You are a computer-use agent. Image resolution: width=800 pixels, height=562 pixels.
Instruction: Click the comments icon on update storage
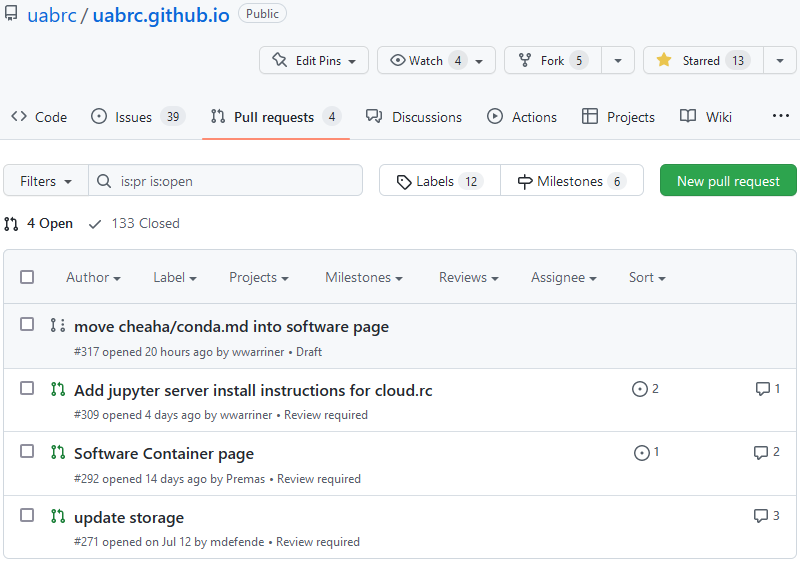762,516
